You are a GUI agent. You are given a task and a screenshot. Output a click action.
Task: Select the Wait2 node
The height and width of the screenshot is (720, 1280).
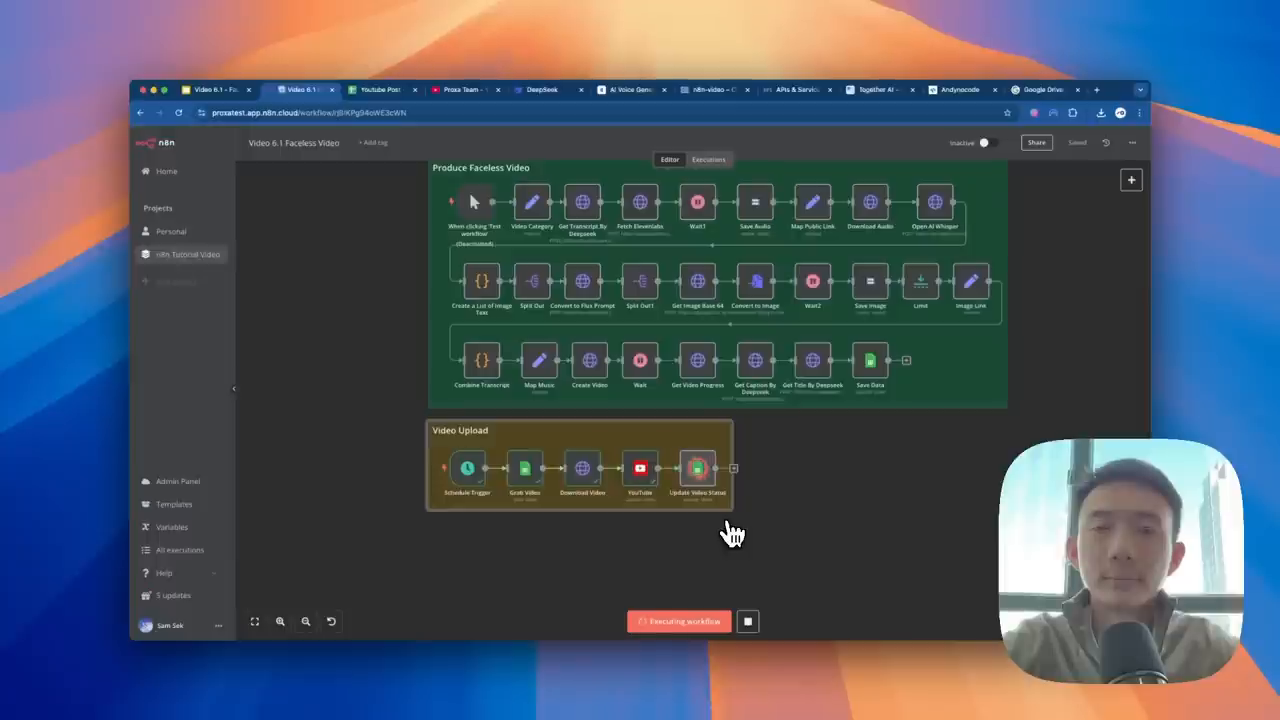coord(813,281)
